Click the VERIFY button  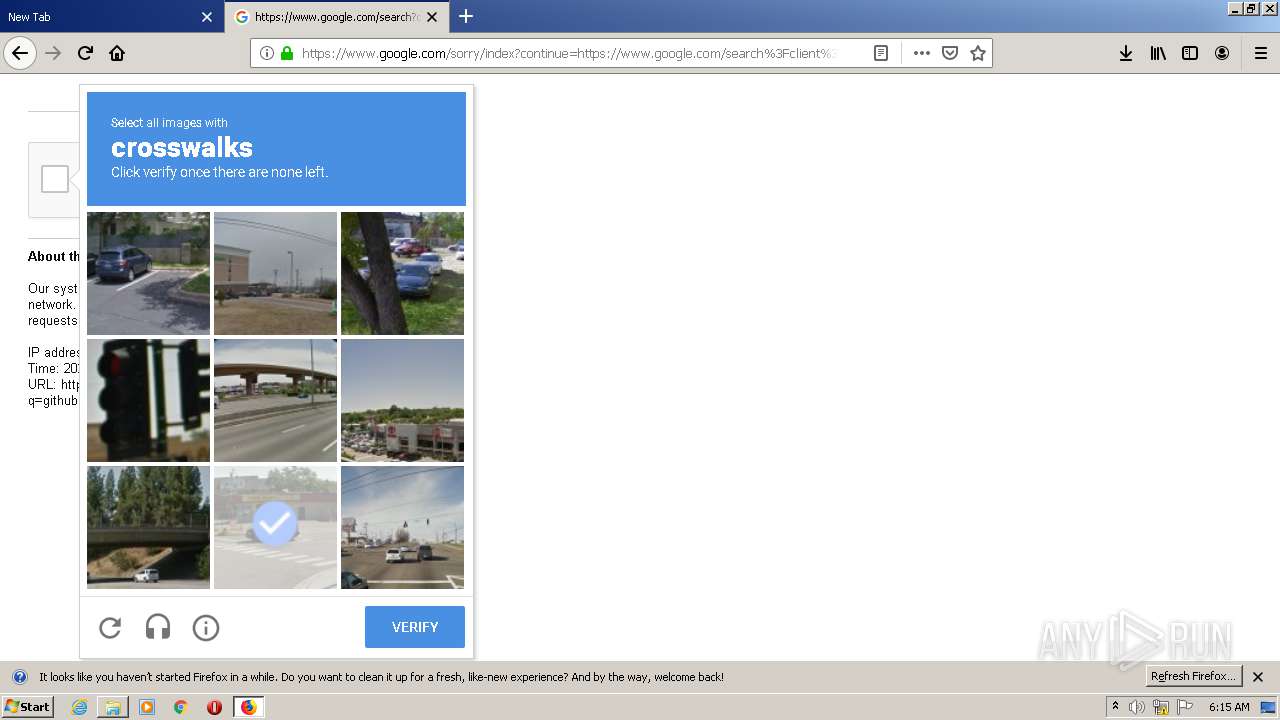point(415,627)
